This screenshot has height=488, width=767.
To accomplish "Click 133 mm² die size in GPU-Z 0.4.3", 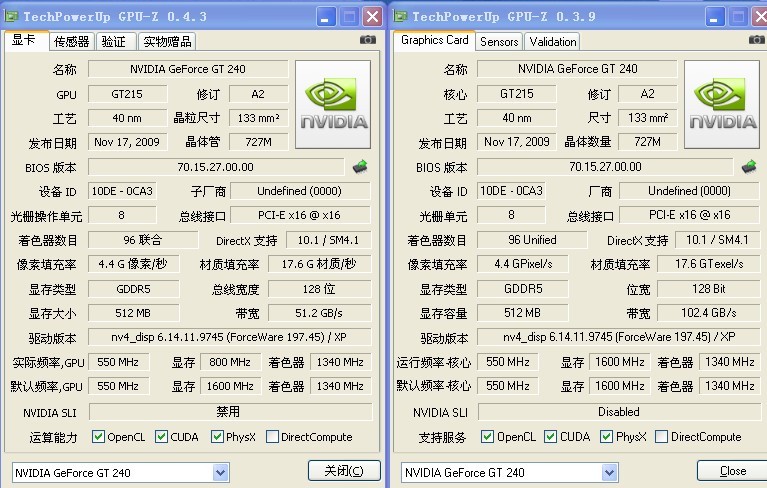I will coord(259,118).
